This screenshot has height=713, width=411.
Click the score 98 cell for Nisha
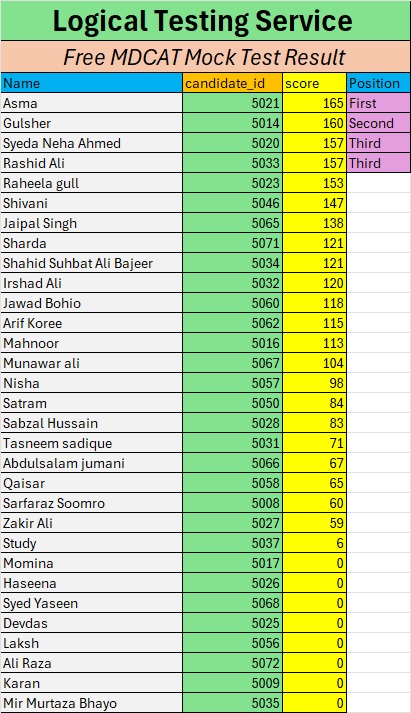tap(314, 383)
